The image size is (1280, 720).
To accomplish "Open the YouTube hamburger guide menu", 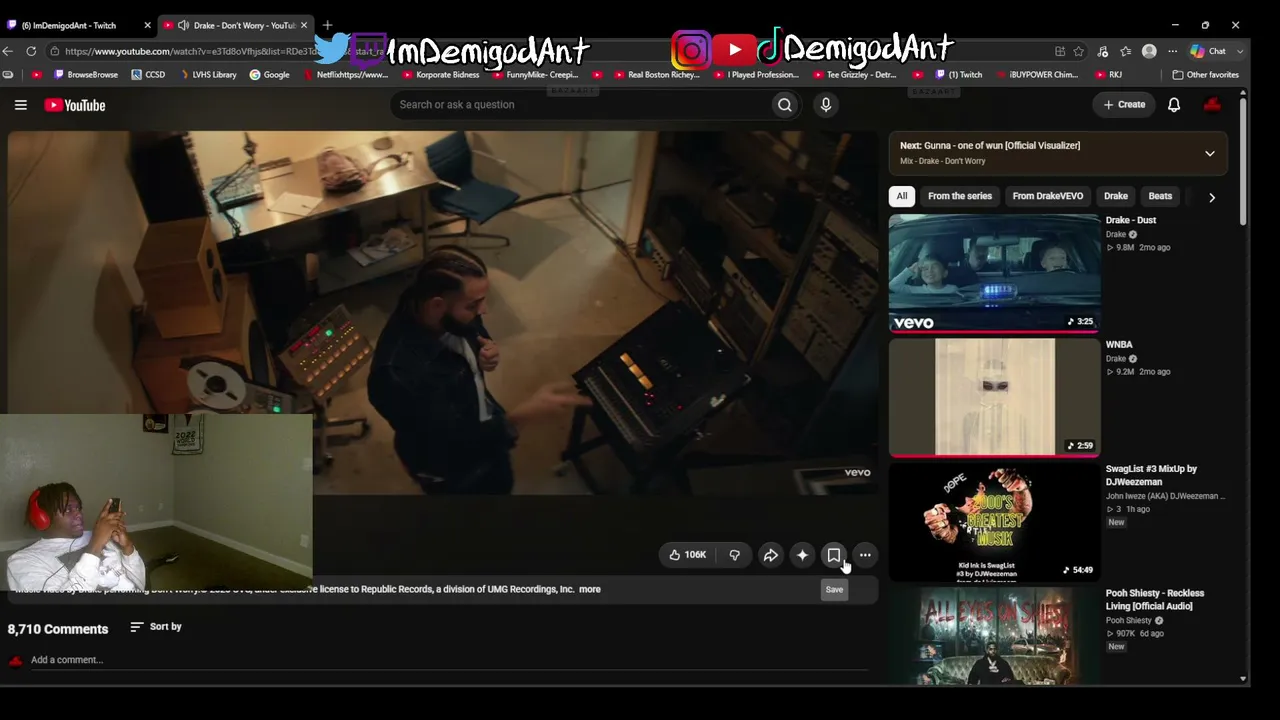I will click(20, 105).
